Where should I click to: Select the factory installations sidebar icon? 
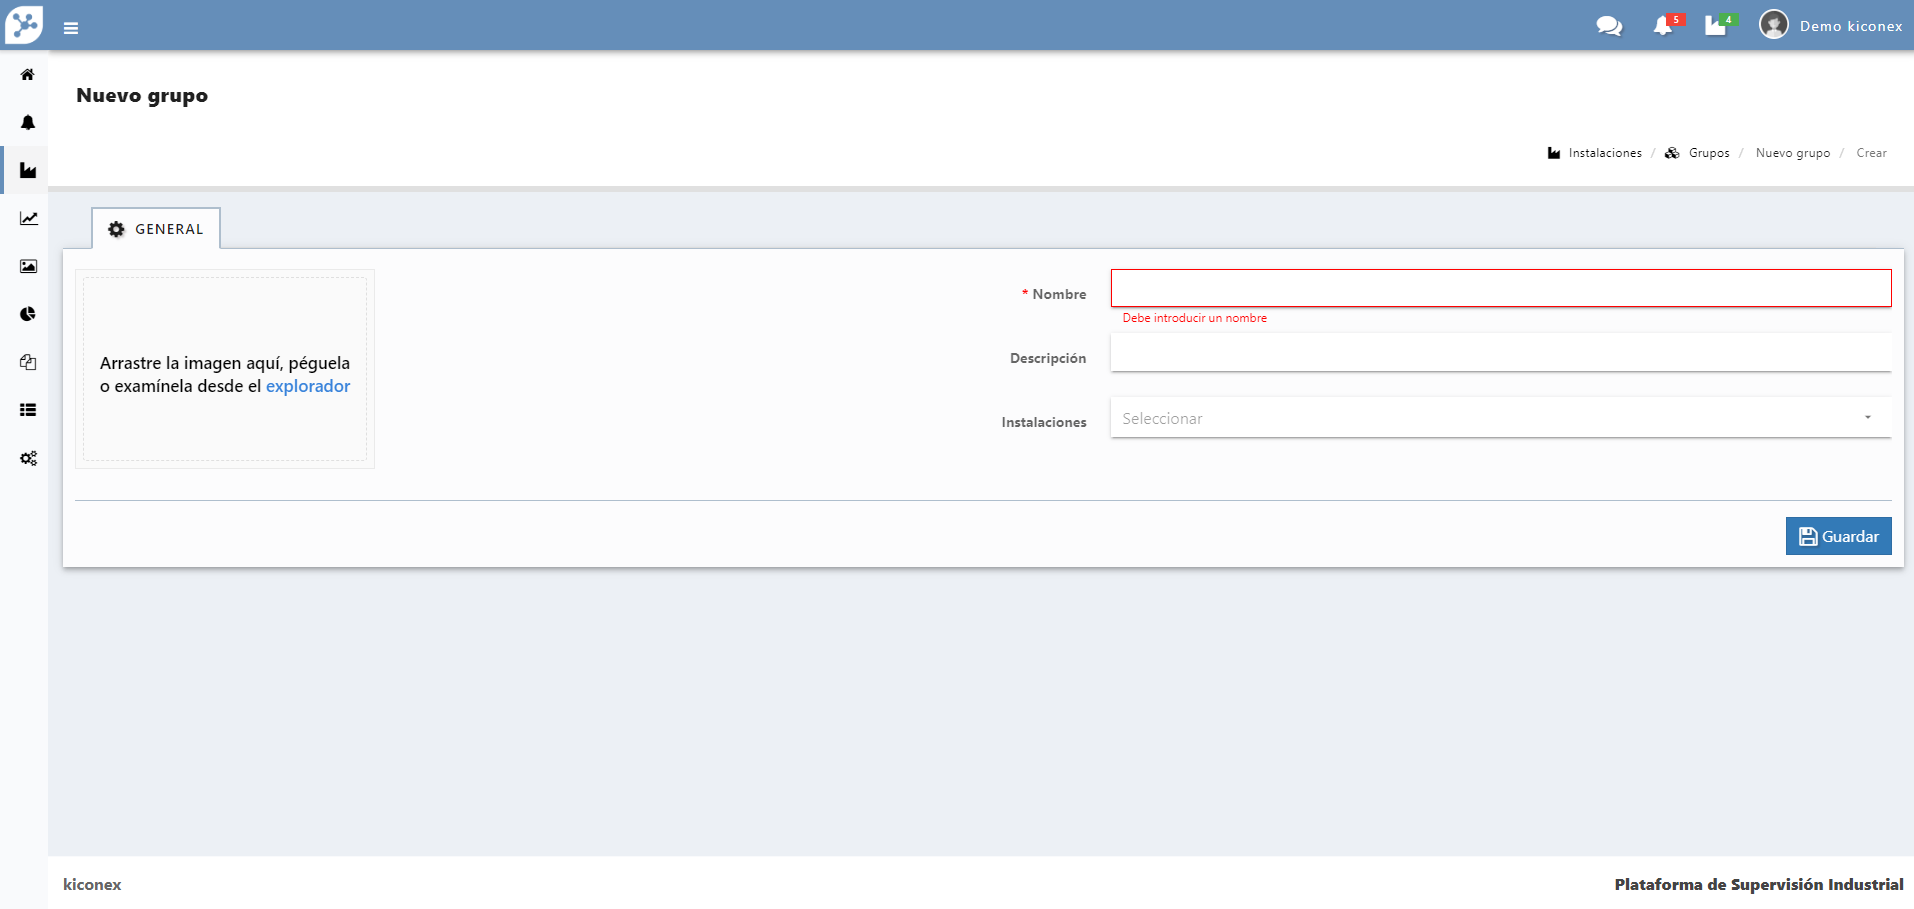28,171
